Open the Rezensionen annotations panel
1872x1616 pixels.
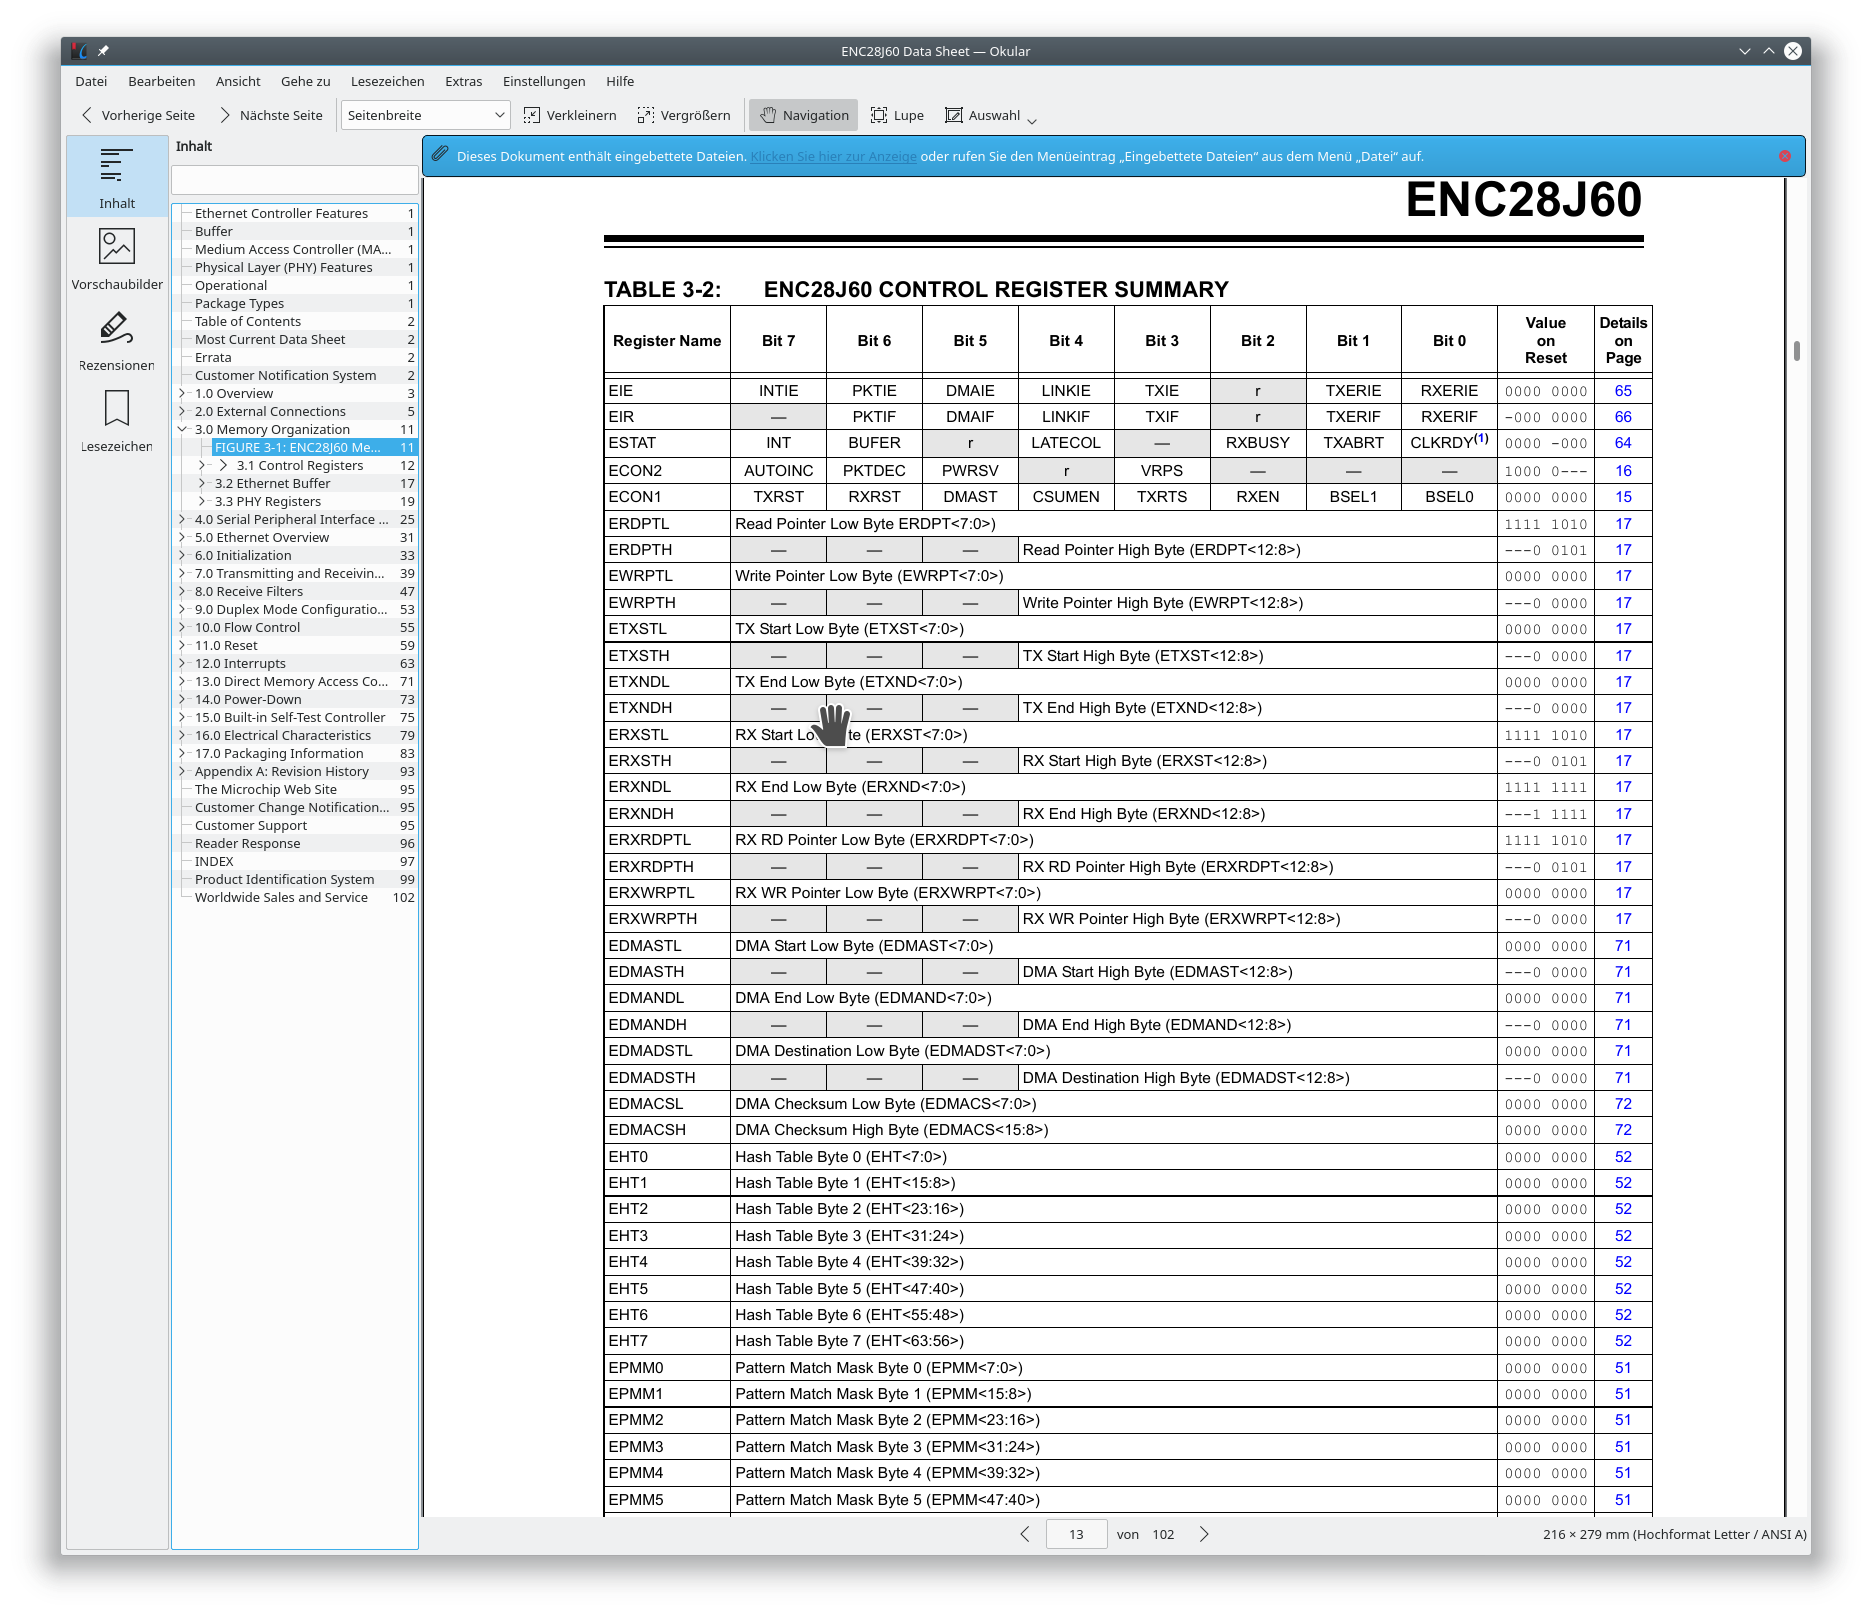coord(117,340)
